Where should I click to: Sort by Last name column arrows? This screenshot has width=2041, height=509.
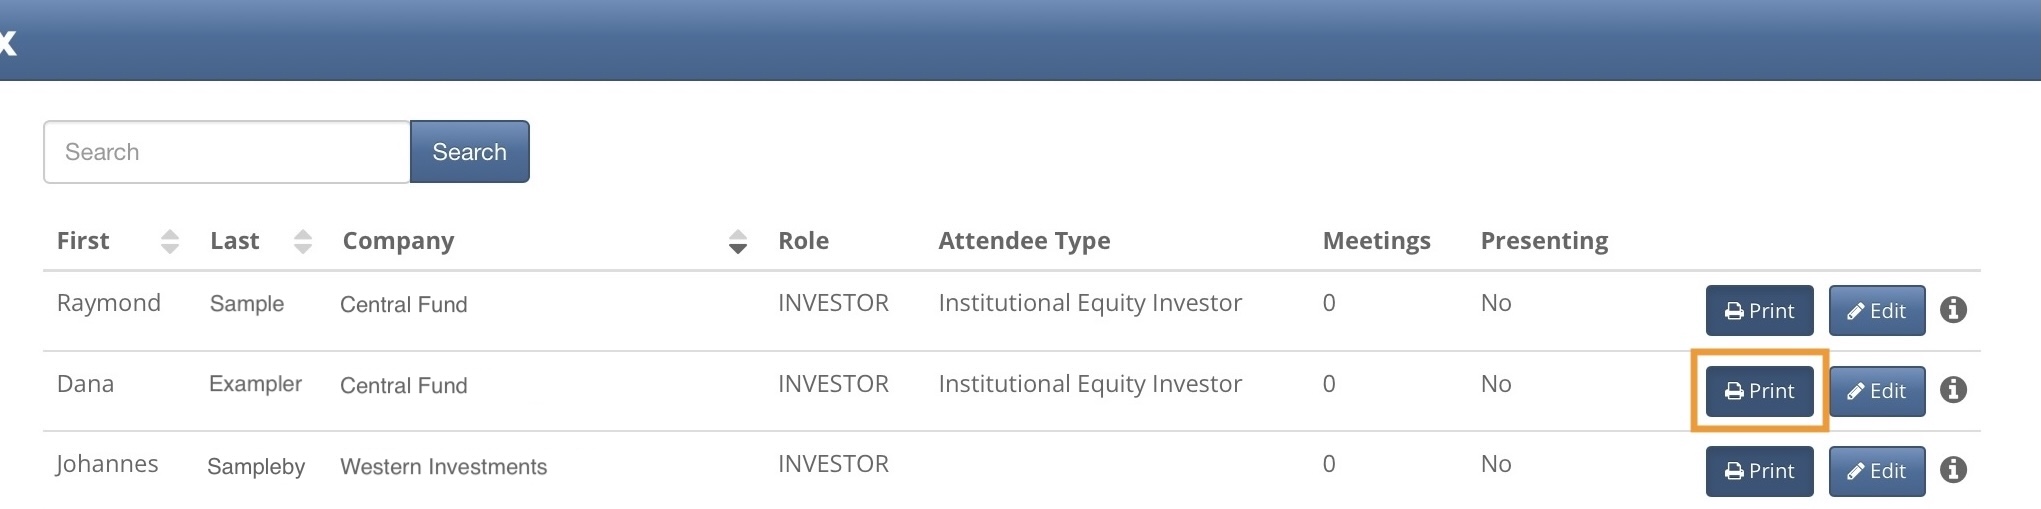(x=303, y=241)
